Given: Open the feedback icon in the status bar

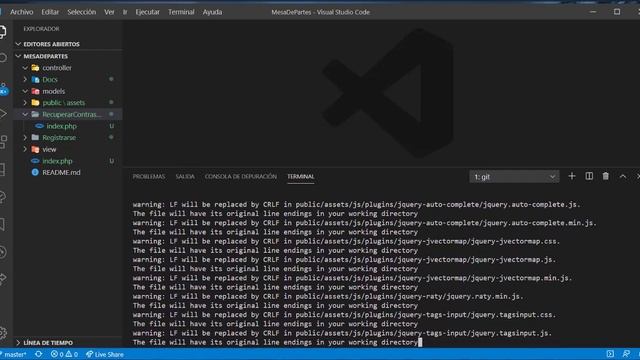Looking at the screenshot, I should coord(626,354).
